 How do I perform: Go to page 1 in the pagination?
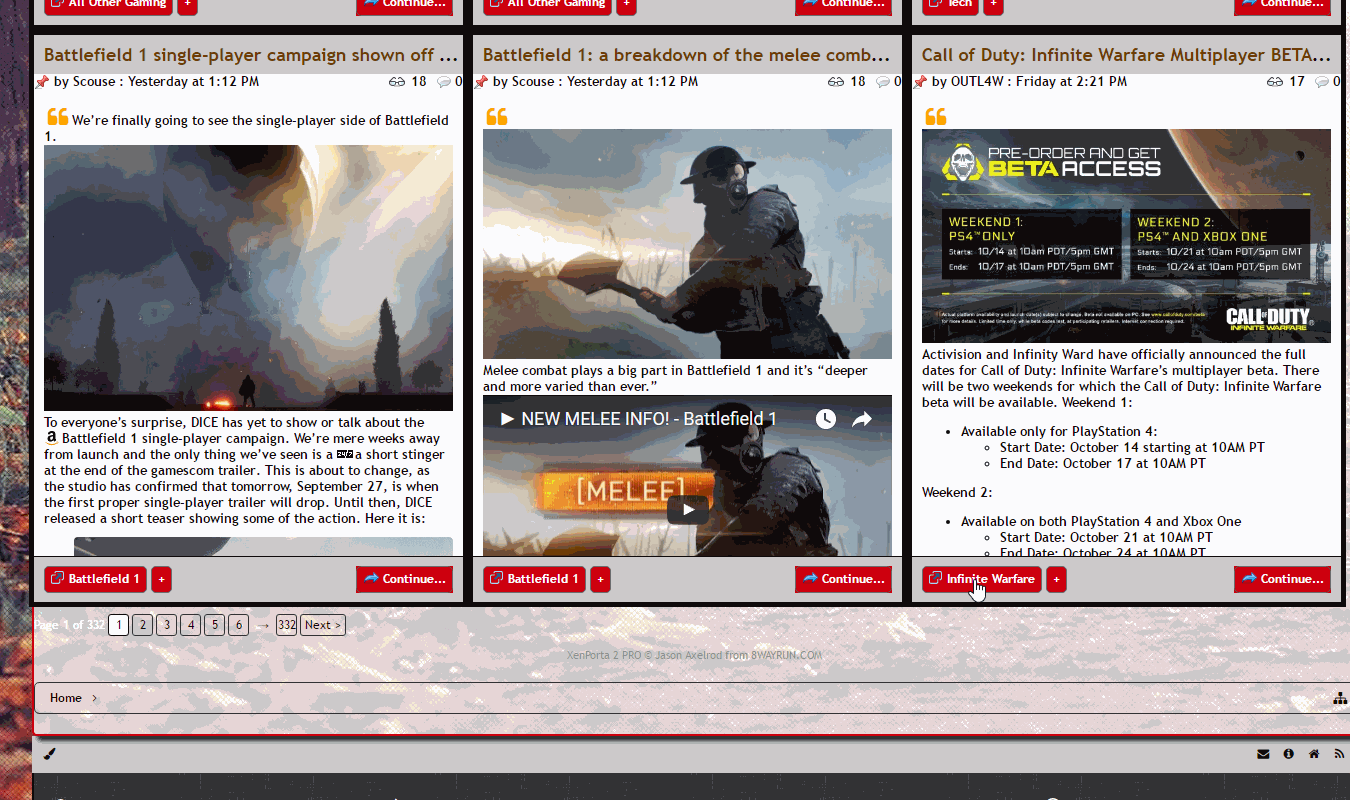click(118, 625)
